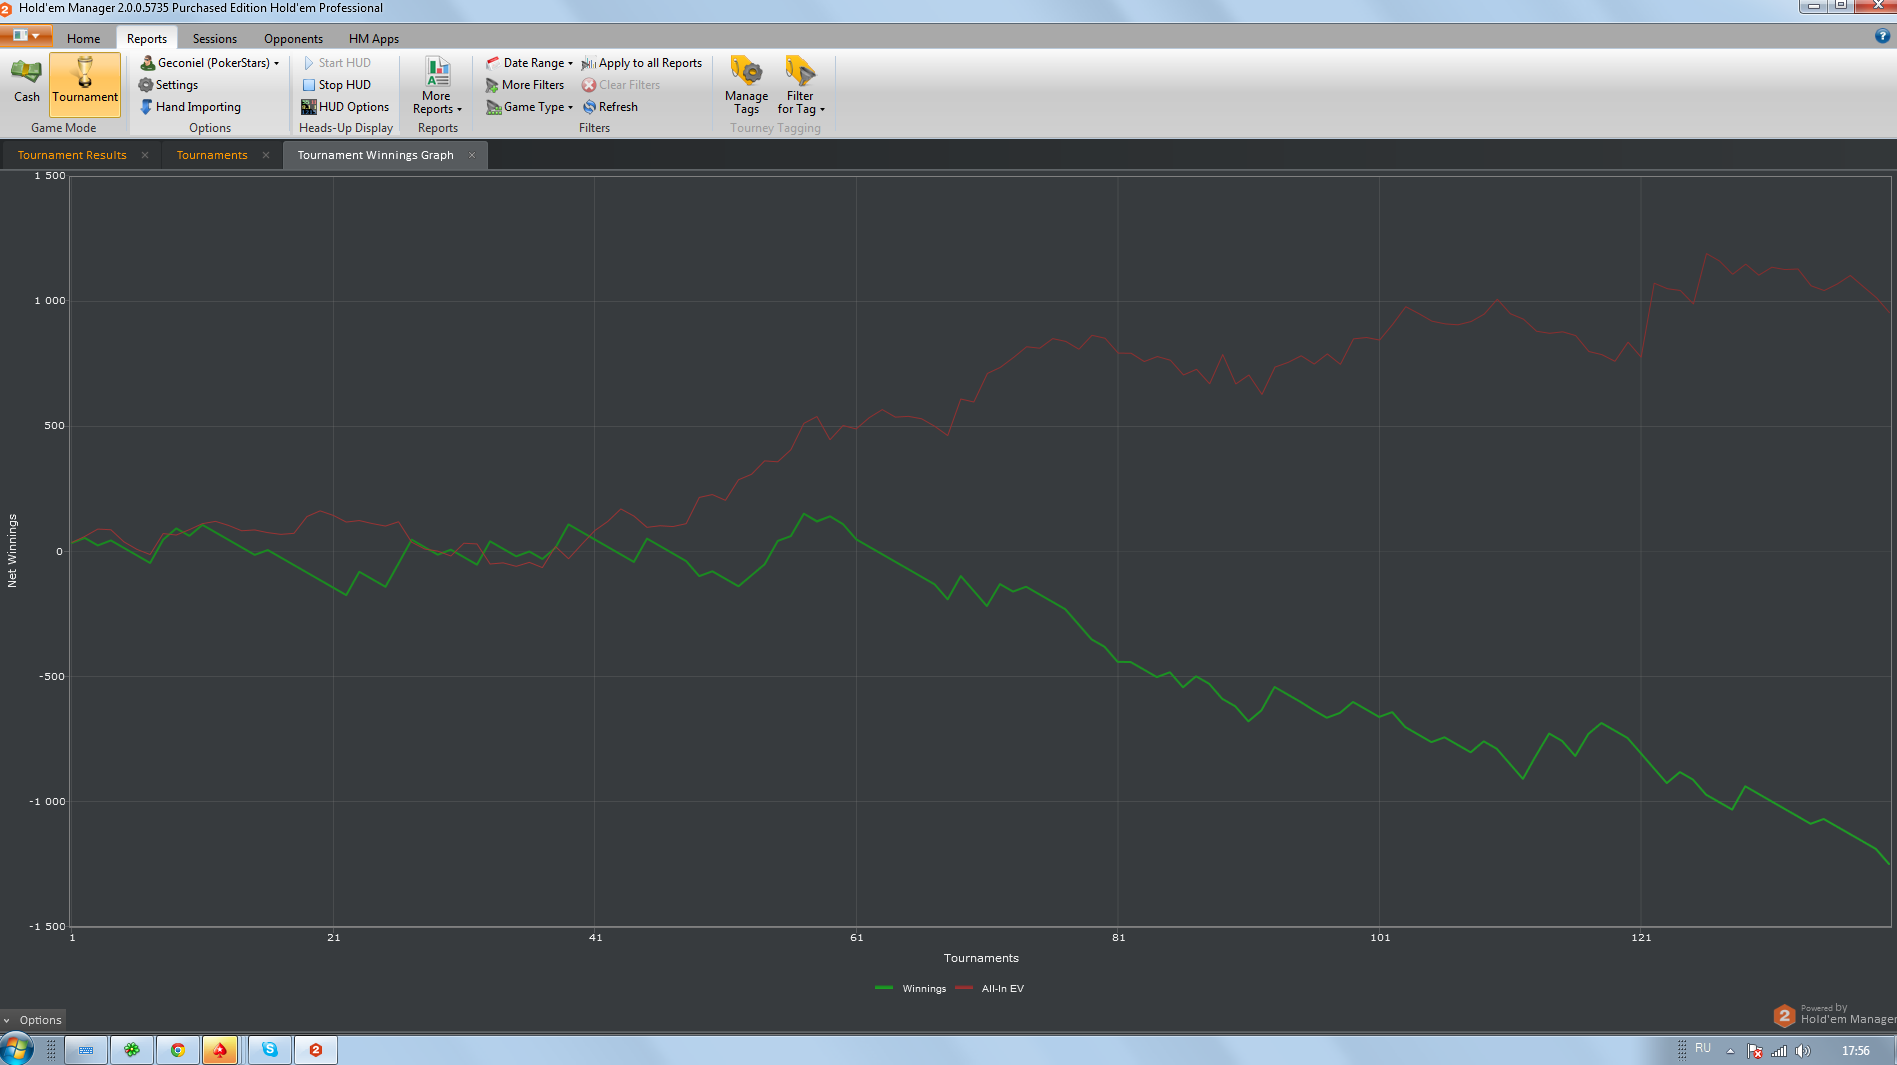
Task: Click the green Winnings legend swatch
Action: click(x=883, y=988)
